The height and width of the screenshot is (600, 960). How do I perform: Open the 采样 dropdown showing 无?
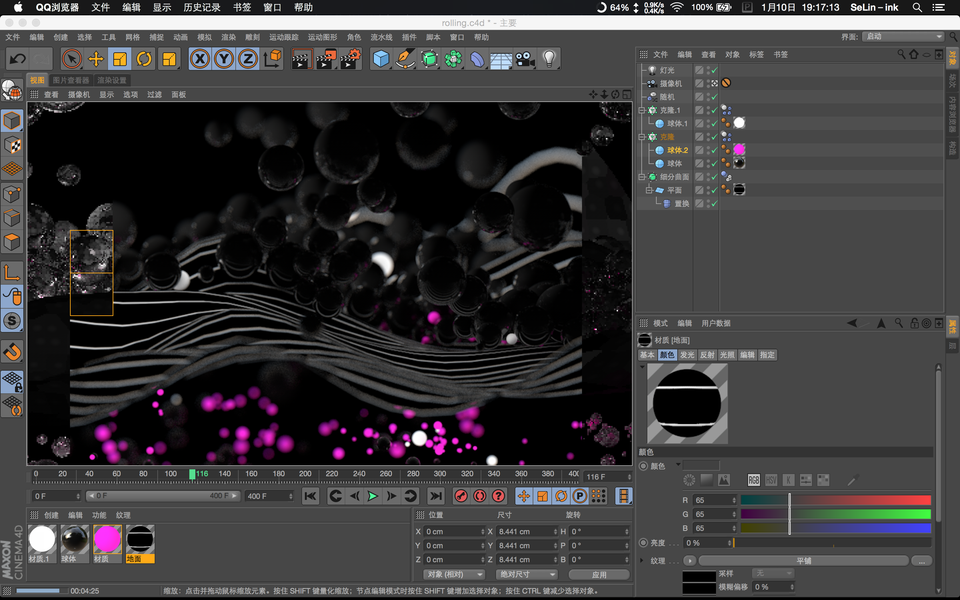click(x=773, y=573)
